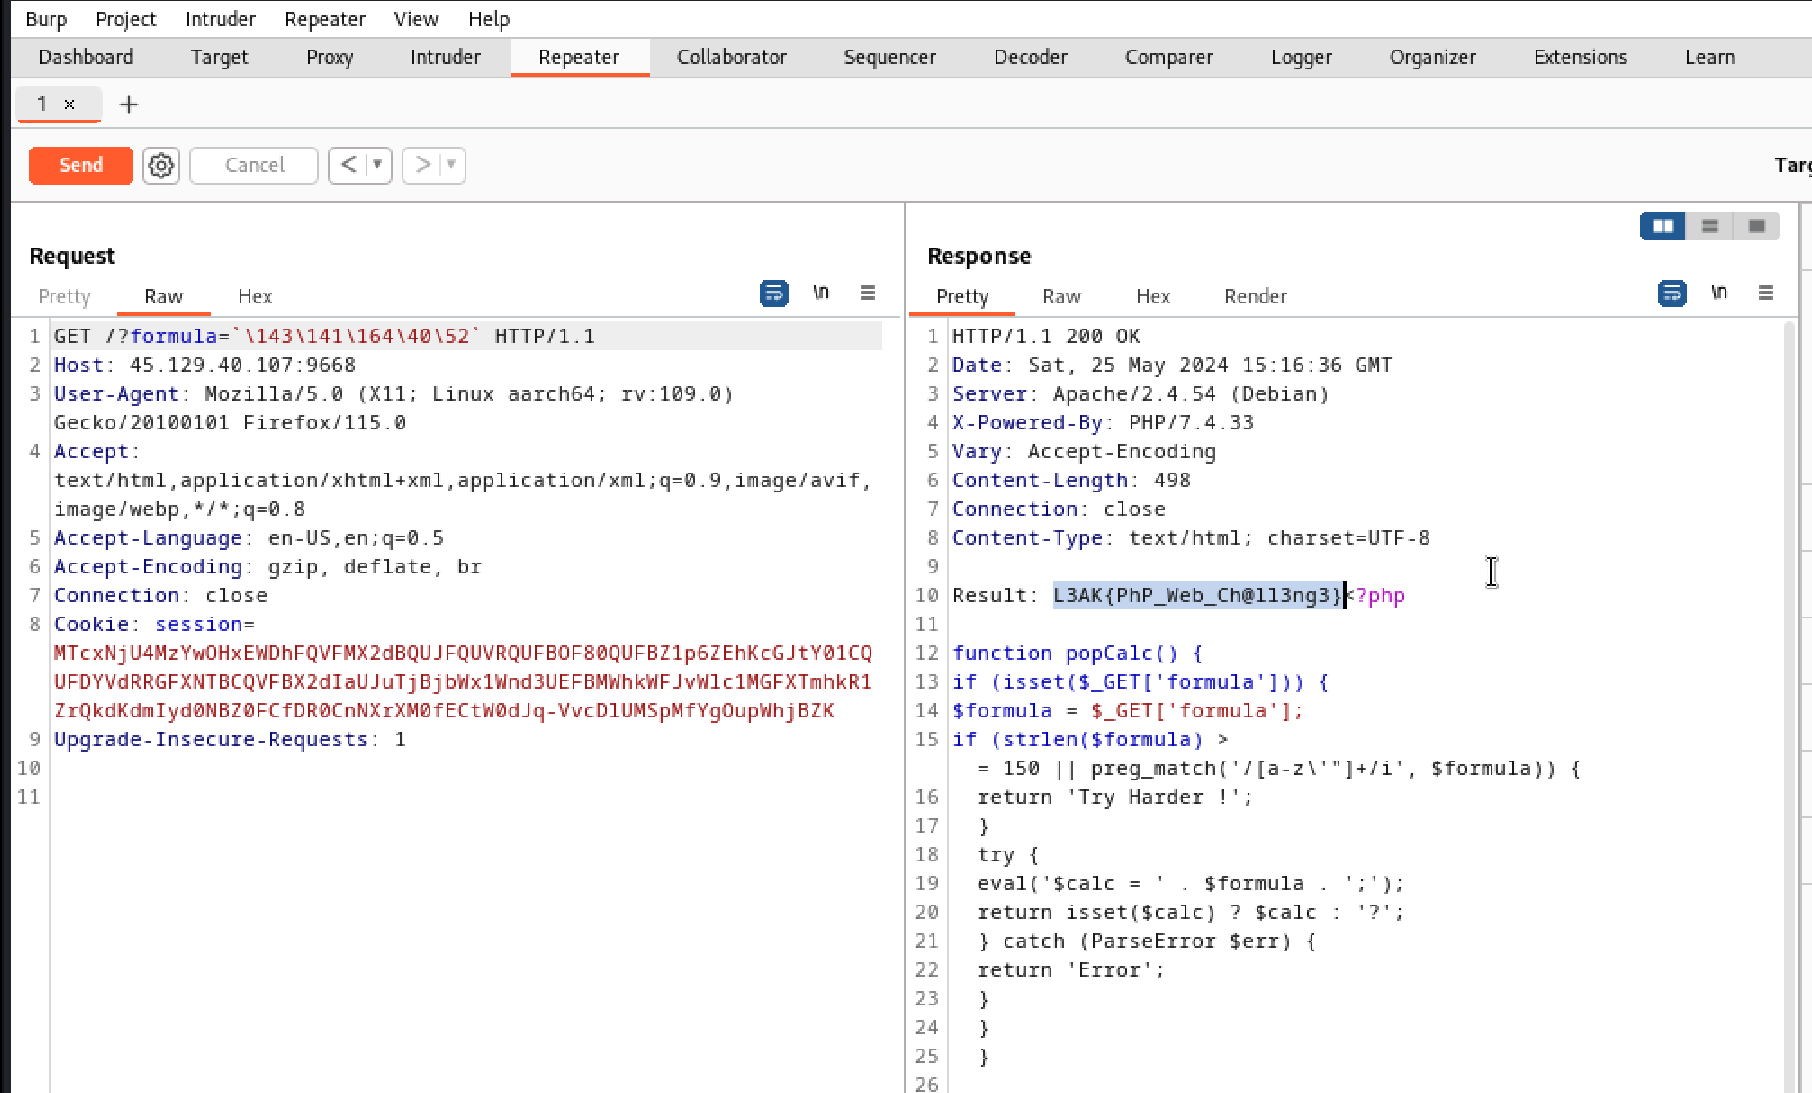Screen dimensions: 1812x1093
Task: Close Repeater tab 1
Action: 69,104
